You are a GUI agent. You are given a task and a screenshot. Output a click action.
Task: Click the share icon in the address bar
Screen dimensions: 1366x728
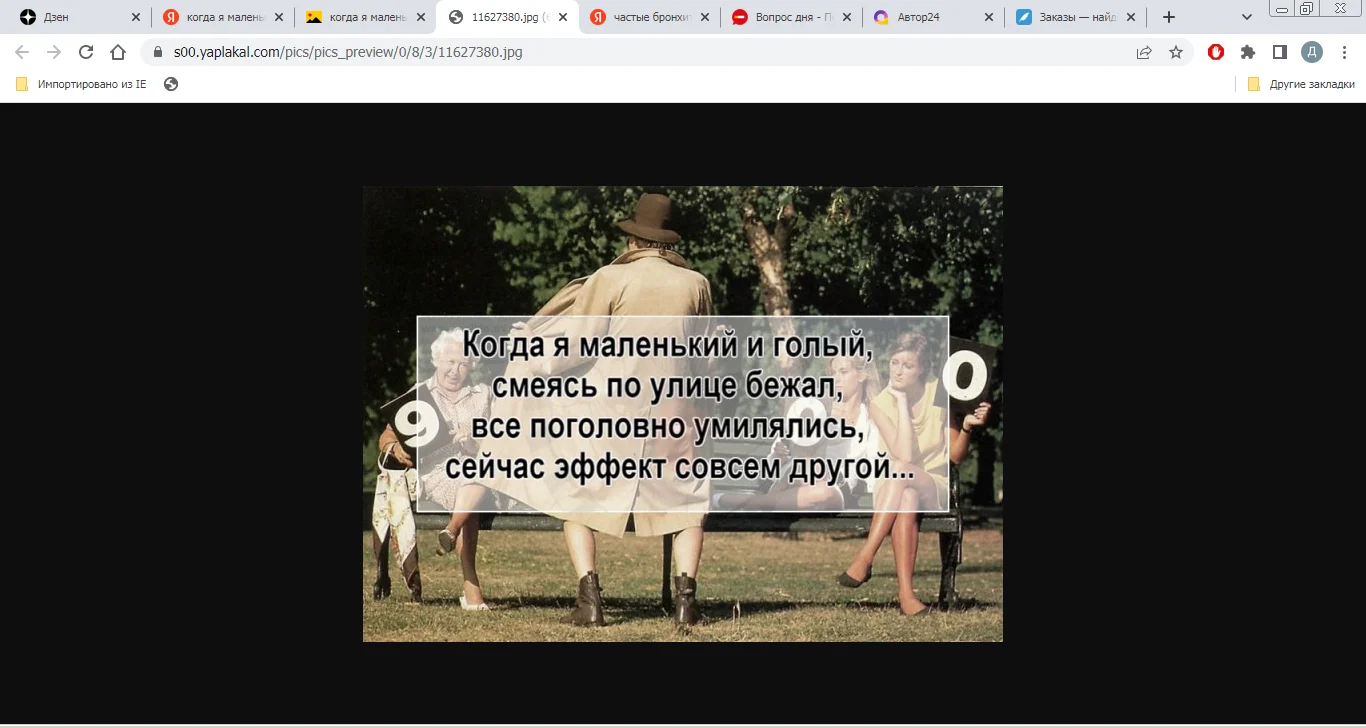1143,52
